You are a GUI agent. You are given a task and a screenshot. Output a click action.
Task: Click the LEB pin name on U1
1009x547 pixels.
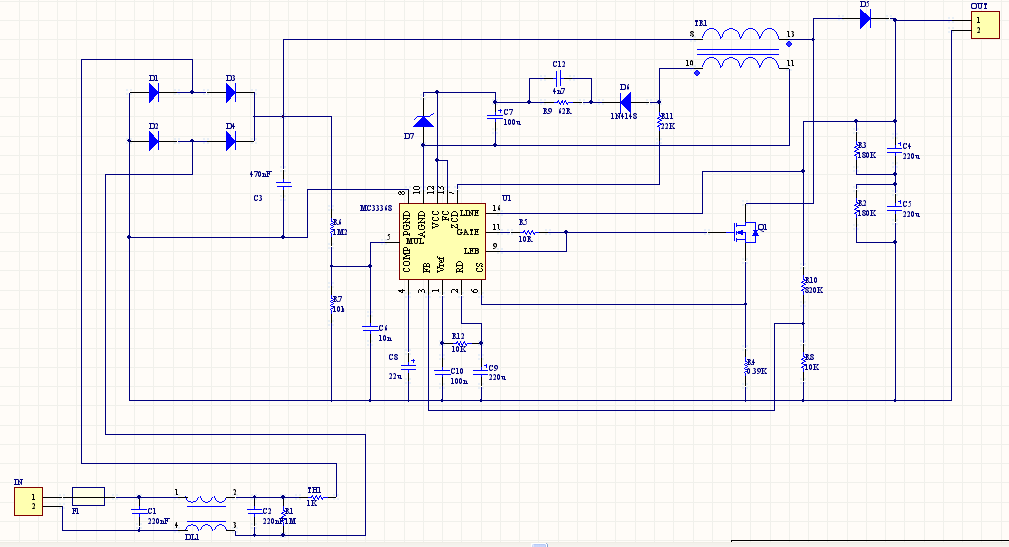[x=472, y=251]
